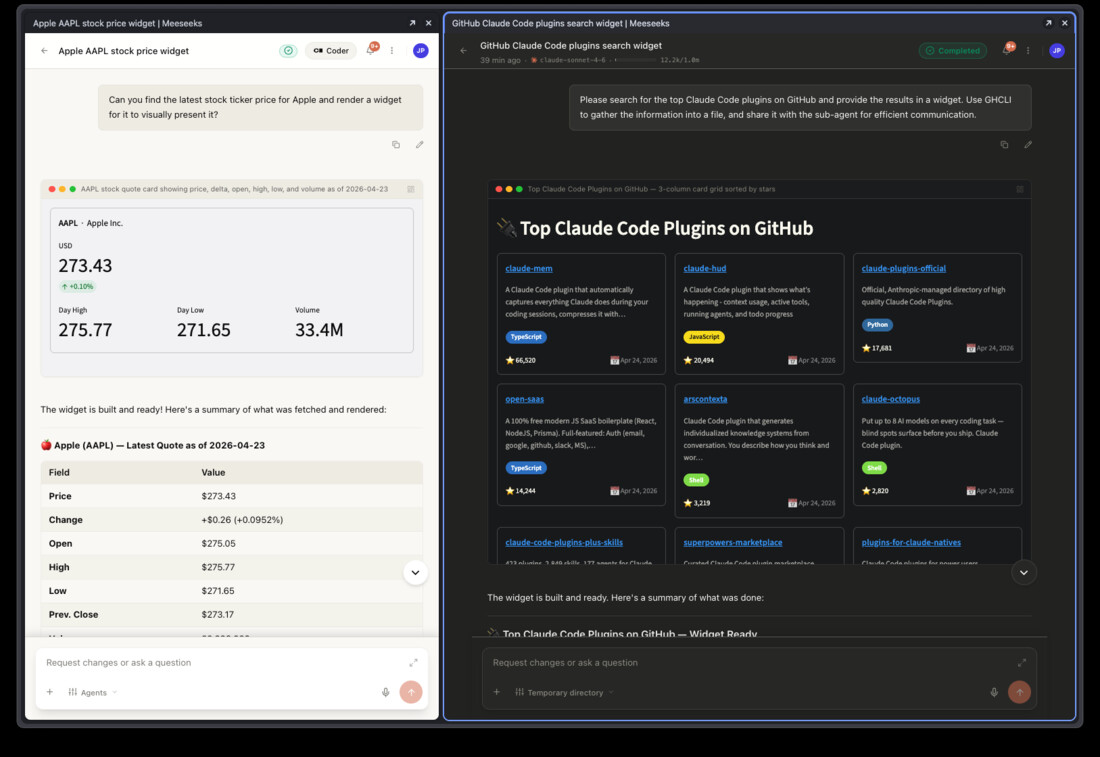Screen dimensions: 1100x757
Task: Open notifications bell in Apple AAPL window
Action: click(371, 50)
